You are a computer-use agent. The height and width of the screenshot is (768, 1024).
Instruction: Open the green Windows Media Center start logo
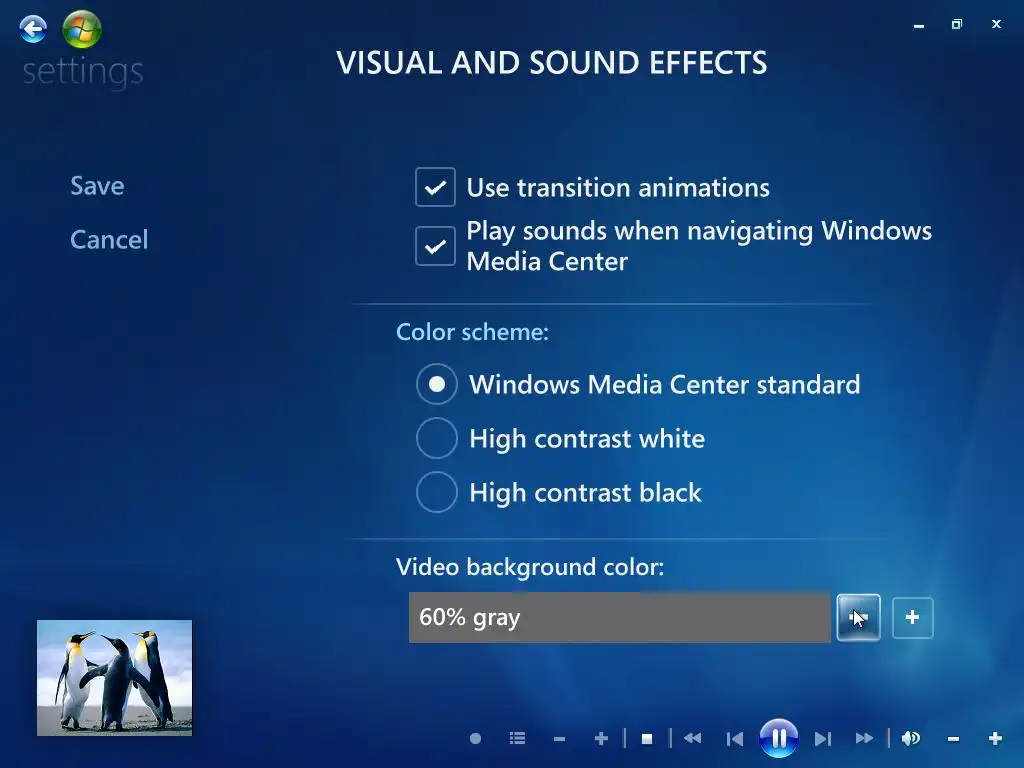coord(82,29)
